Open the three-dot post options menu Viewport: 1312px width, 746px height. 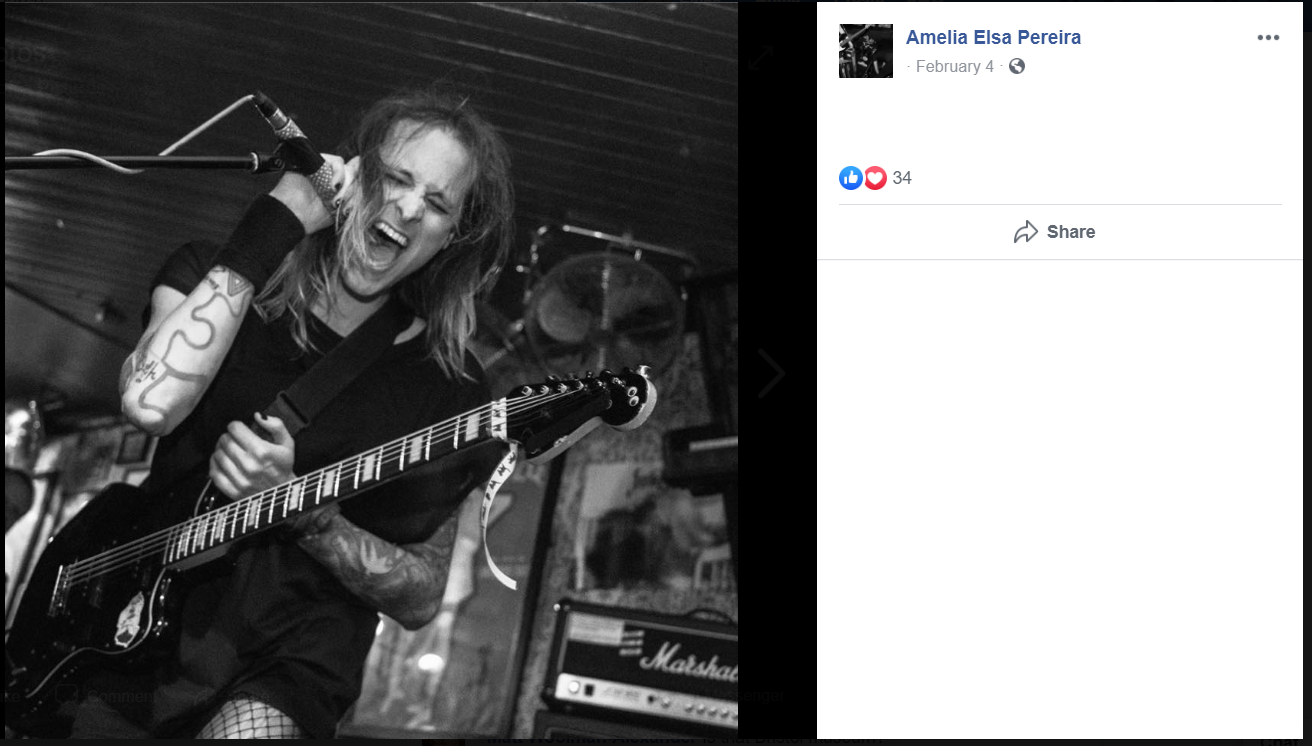tap(1268, 38)
